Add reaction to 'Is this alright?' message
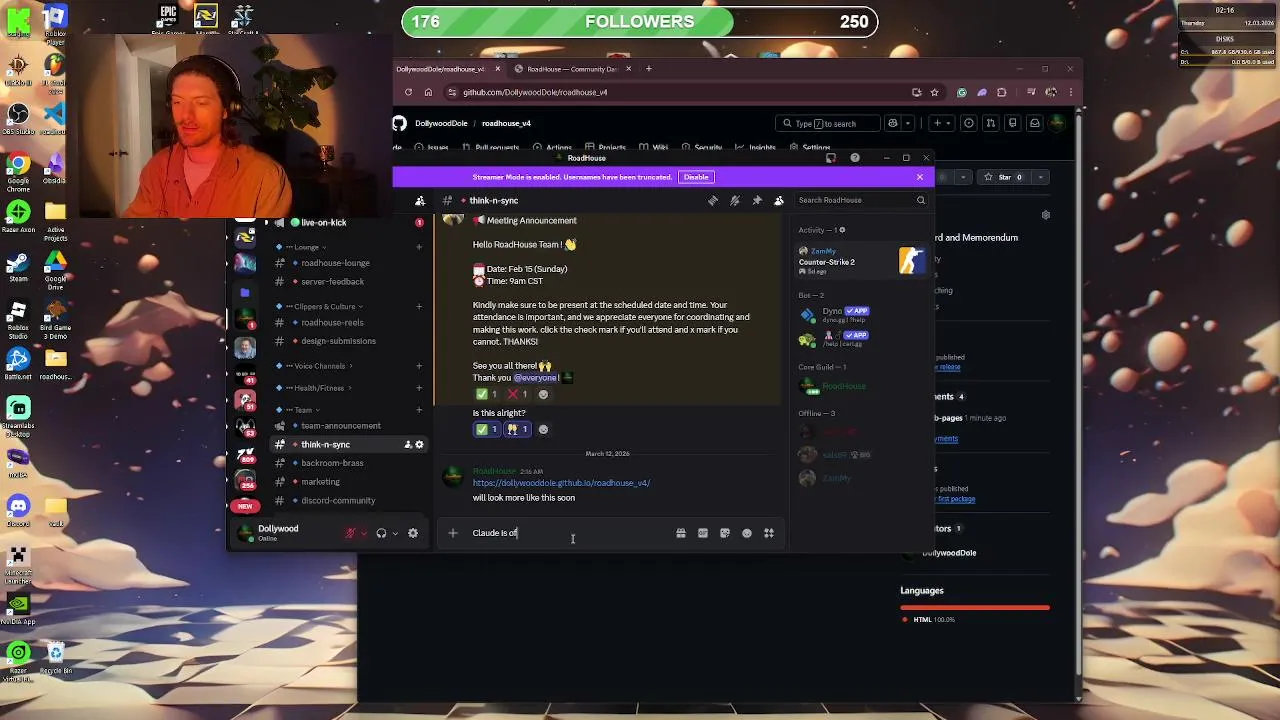This screenshot has height=720, width=1280. click(543, 429)
